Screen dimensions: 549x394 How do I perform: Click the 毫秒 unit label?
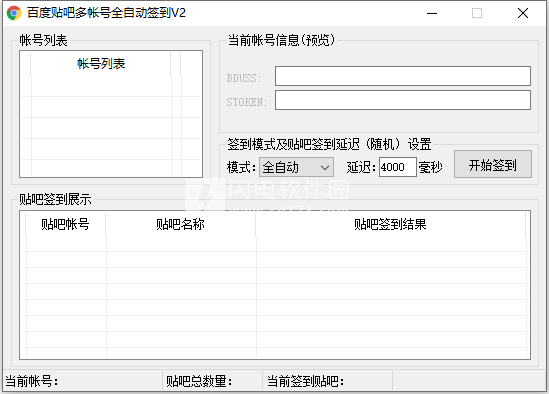point(431,167)
